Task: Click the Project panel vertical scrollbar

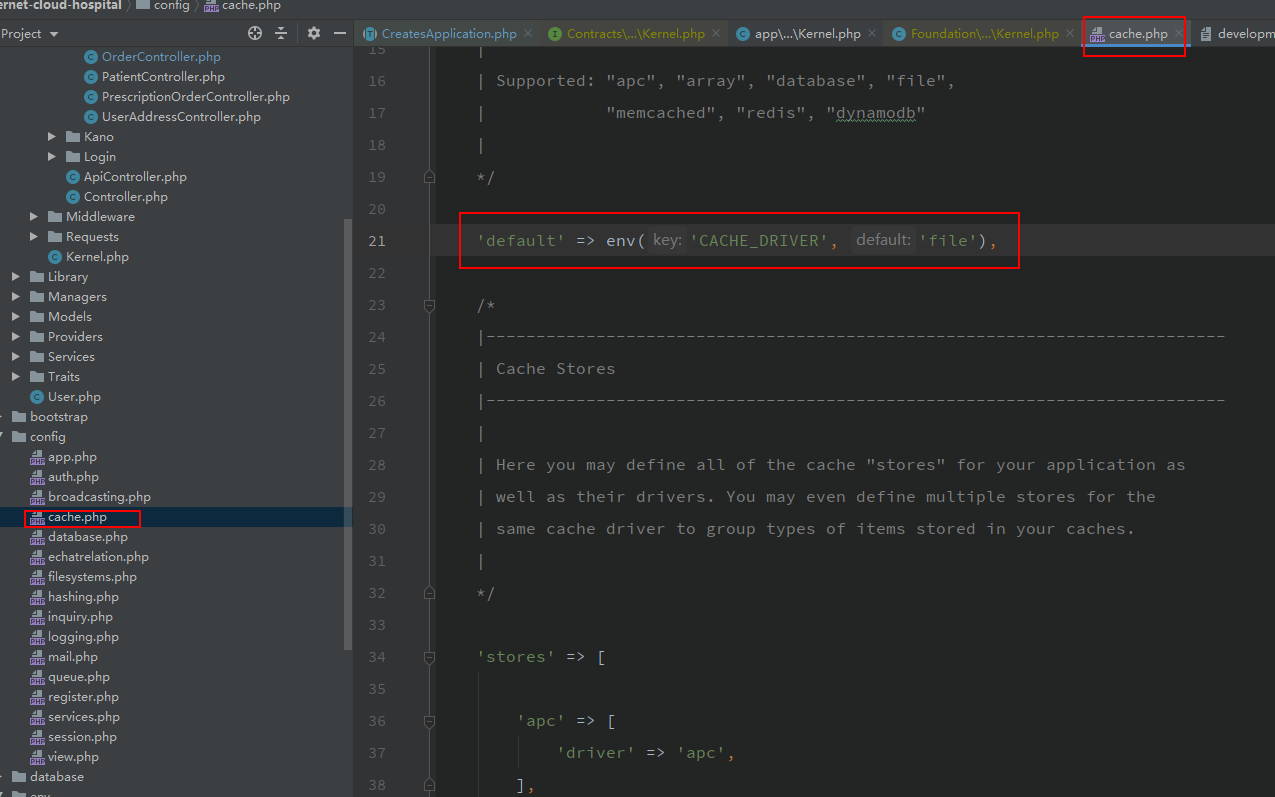Action: [x=348, y=430]
